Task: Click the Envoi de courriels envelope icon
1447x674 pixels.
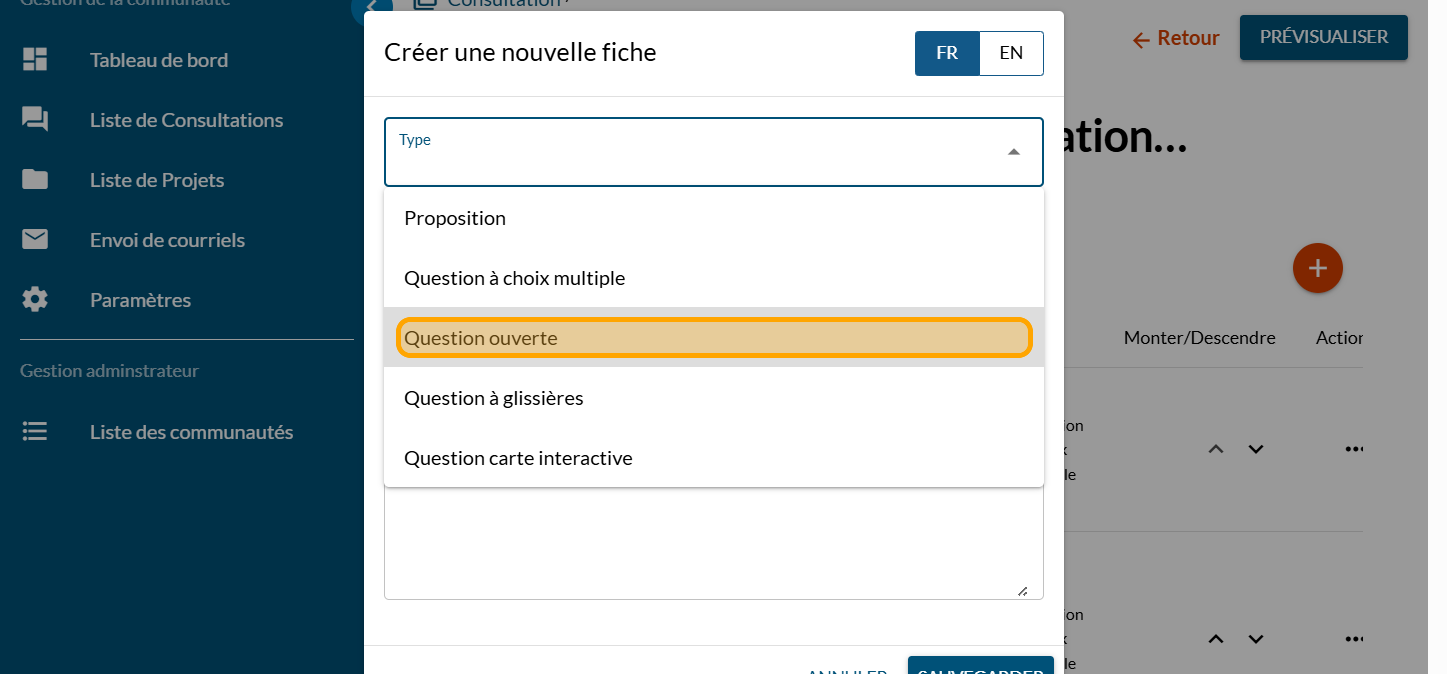Action: point(35,240)
